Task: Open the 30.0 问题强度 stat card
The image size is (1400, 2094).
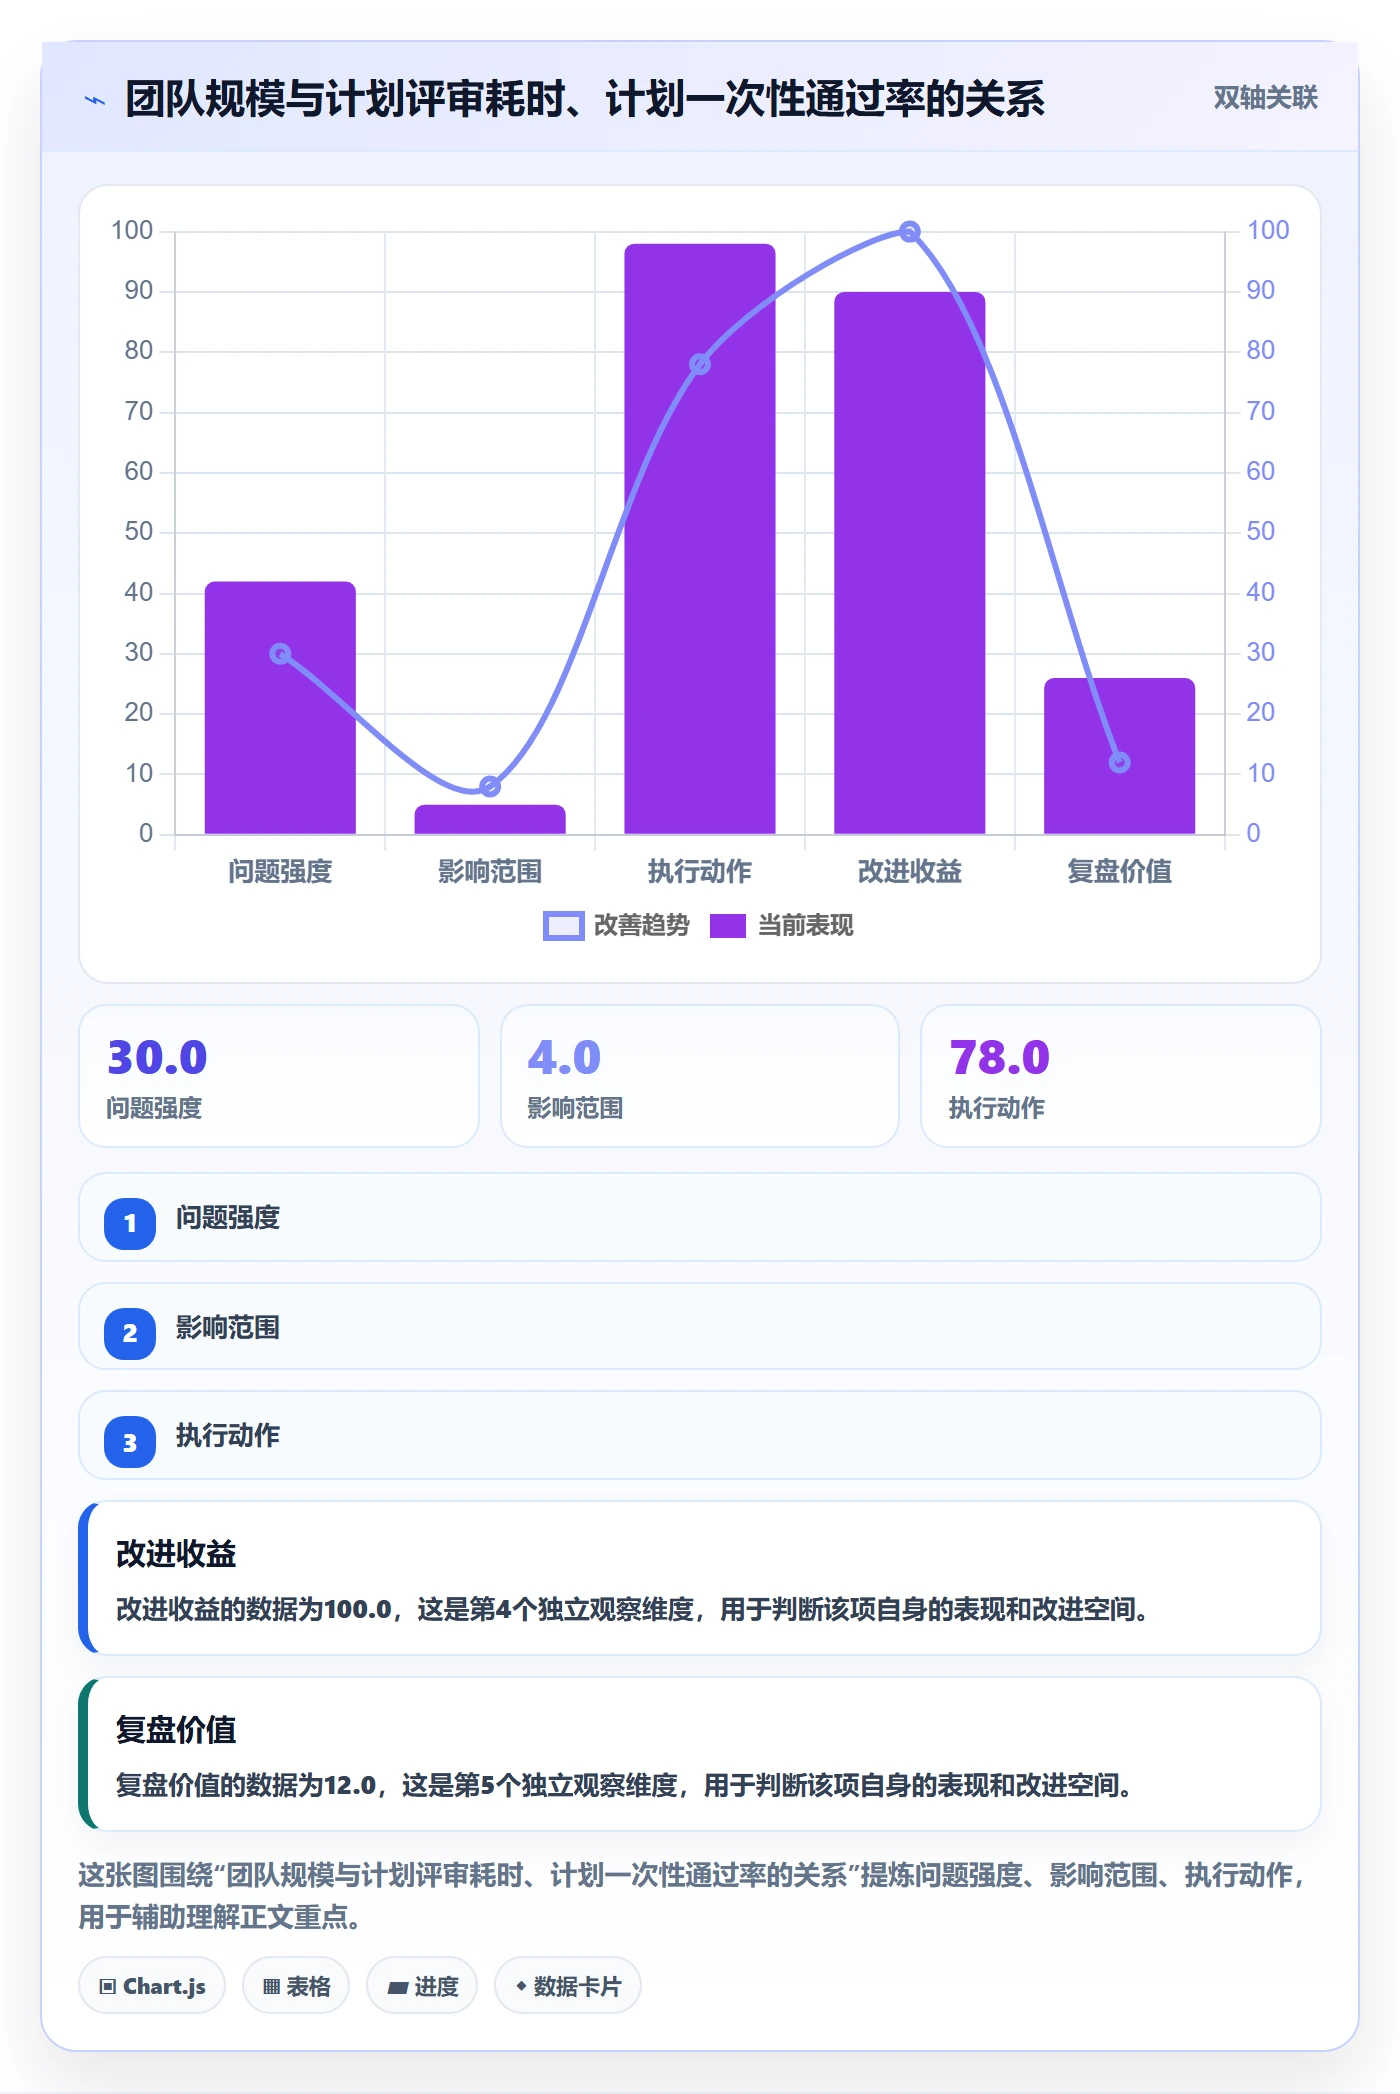Action: tap(279, 1076)
